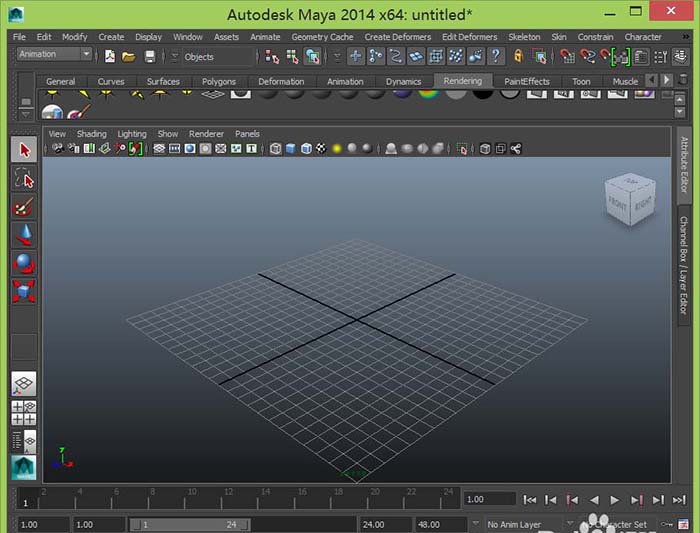Select the arrow Select tool

tap(24, 150)
